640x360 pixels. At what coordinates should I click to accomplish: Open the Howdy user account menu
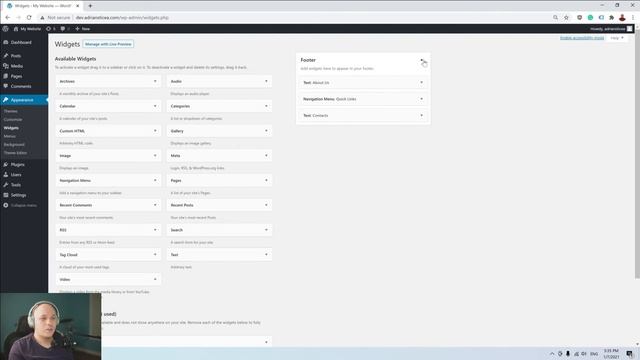[x=611, y=29]
